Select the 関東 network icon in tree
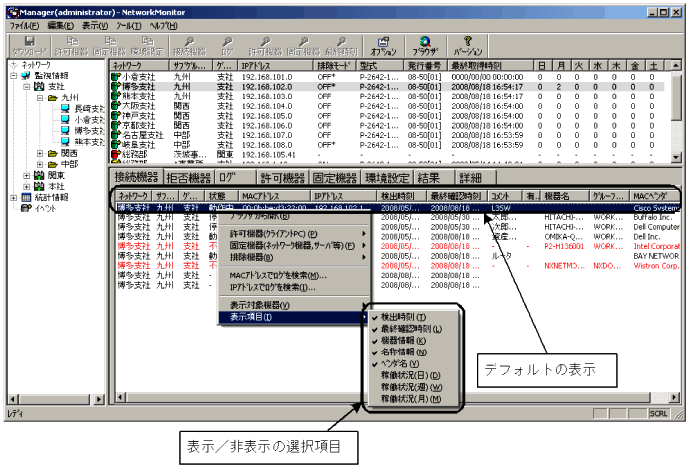 [x=39, y=175]
